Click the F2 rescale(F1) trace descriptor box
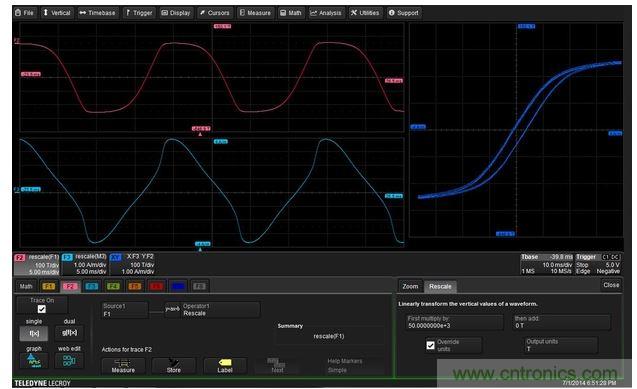Viewport: 637px width, 389px height. (37, 264)
